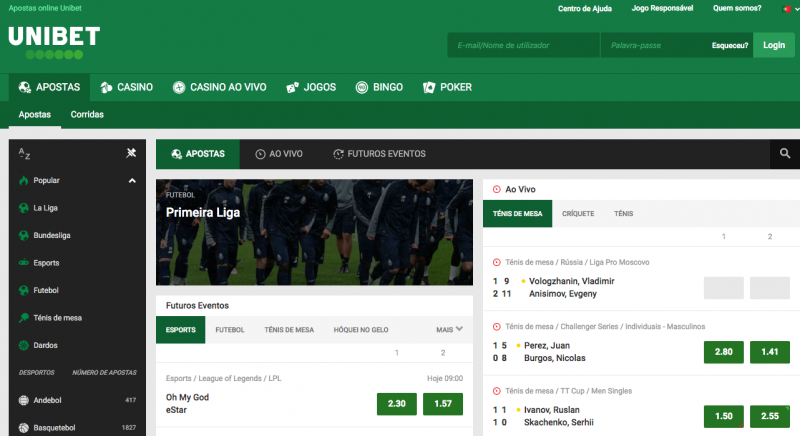Bet on Oh My God at 2.30
The width and height of the screenshot is (800, 436).
click(x=397, y=404)
